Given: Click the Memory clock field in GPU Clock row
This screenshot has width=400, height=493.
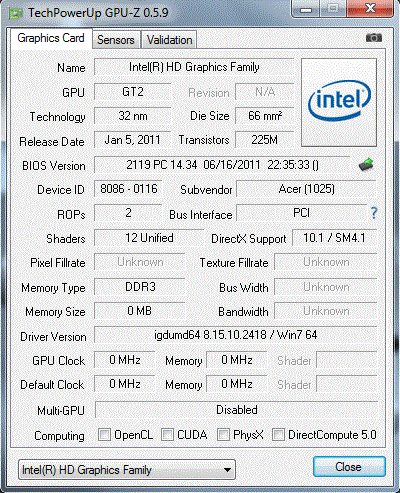Looking at the screenshot, I should 237,360.
